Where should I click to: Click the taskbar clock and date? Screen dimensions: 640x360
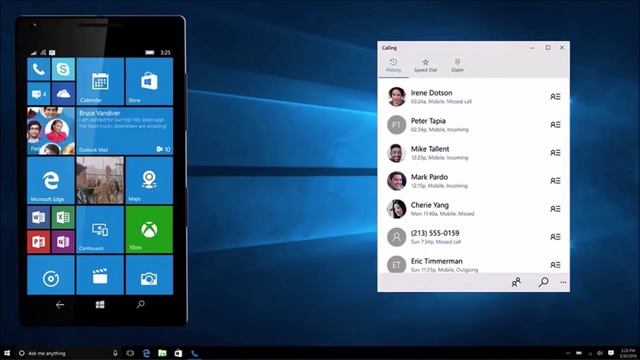tap(627, 353)
